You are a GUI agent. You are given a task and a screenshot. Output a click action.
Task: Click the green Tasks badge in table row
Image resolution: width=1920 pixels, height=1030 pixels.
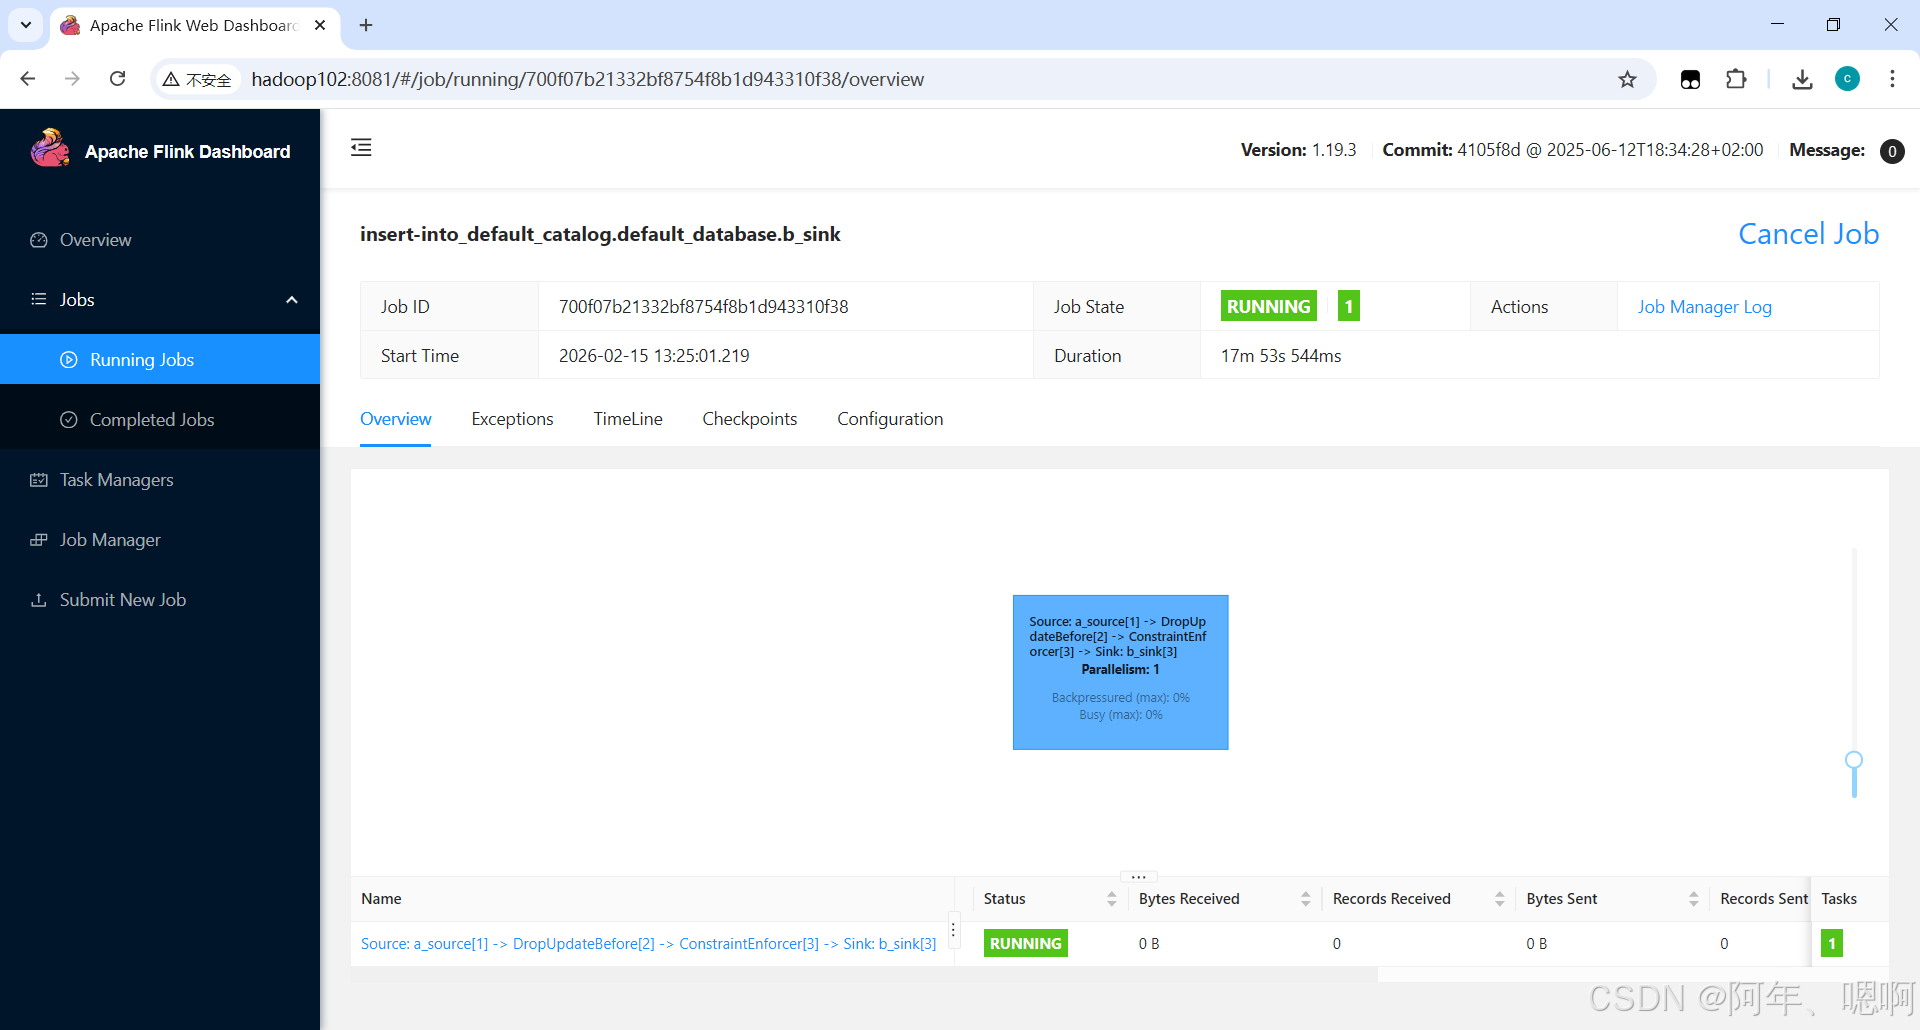tap(1831, 943)
